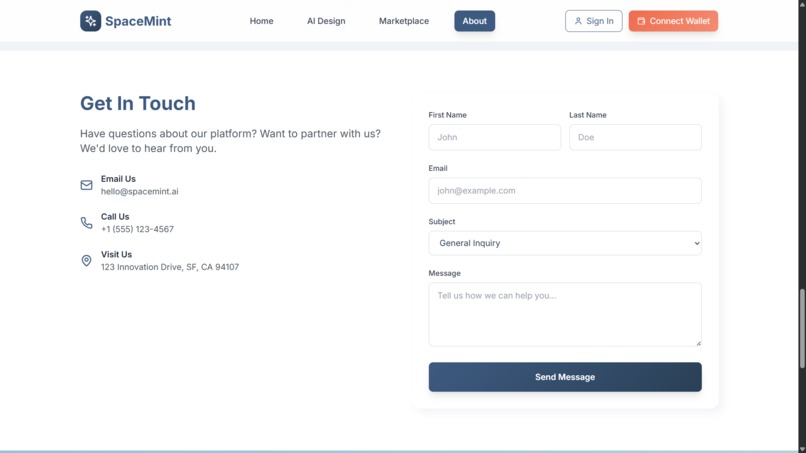Open the Home navigation item
This screenshot has height=453, width=806.
(x=261, y=21)
